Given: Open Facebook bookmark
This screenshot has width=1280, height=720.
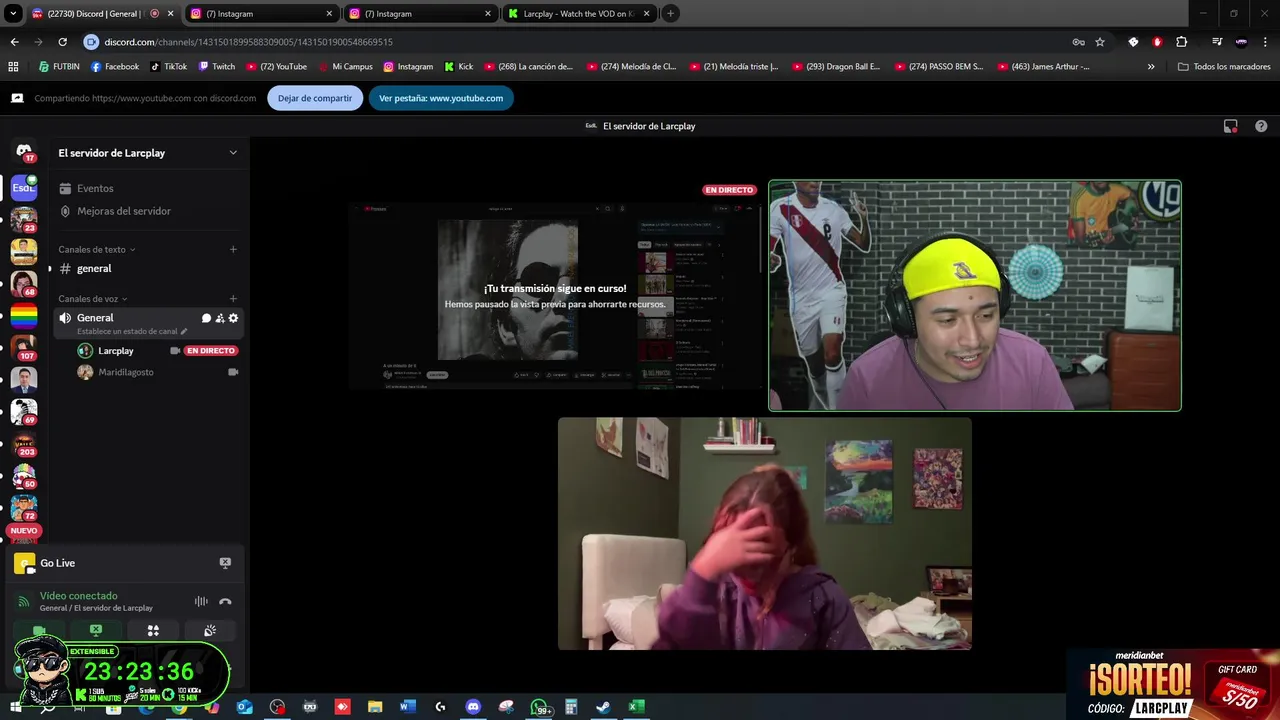Looking at the screenshot, I should coord(115,67).
